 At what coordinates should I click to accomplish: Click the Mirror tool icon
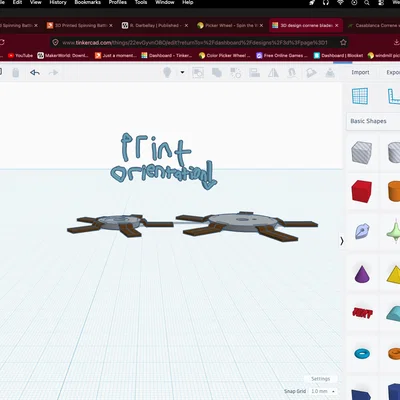pos(273,73)
